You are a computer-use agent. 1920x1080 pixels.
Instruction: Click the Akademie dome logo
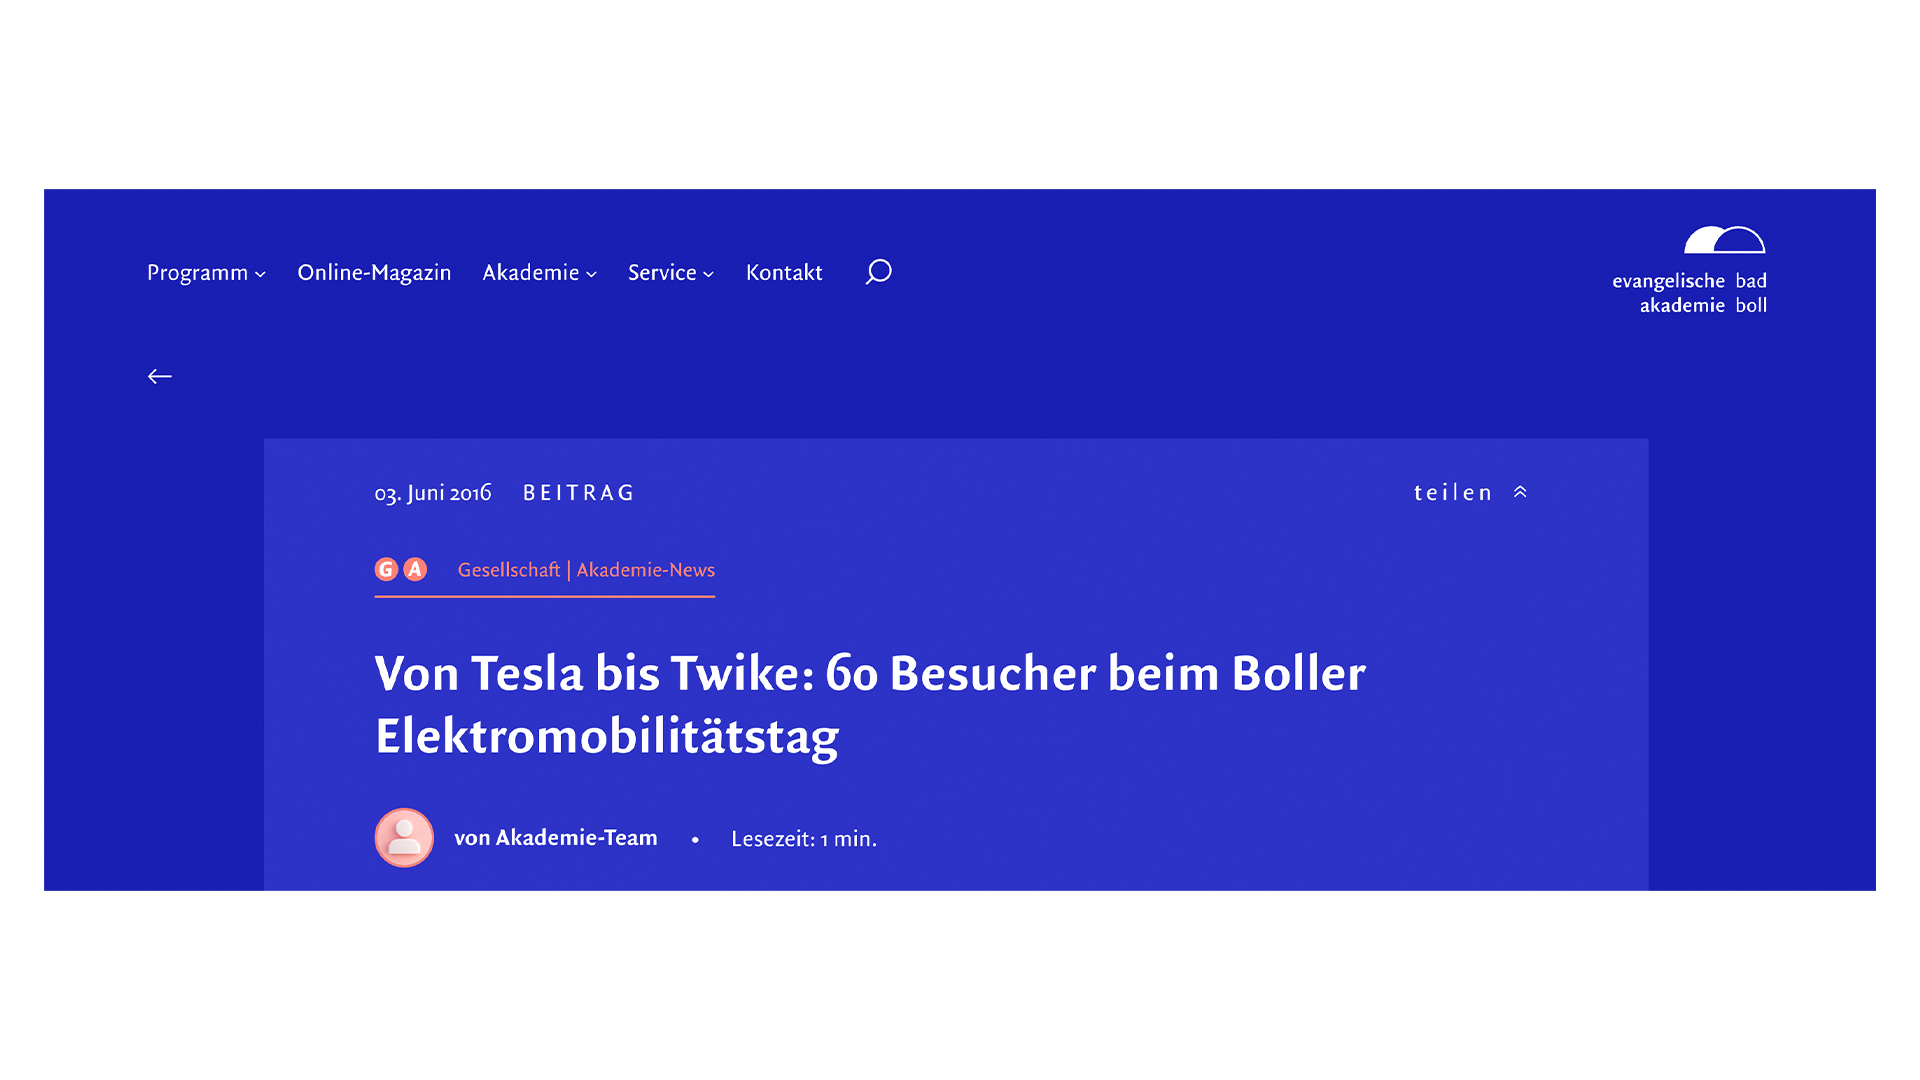click(x=1724, y=240)
